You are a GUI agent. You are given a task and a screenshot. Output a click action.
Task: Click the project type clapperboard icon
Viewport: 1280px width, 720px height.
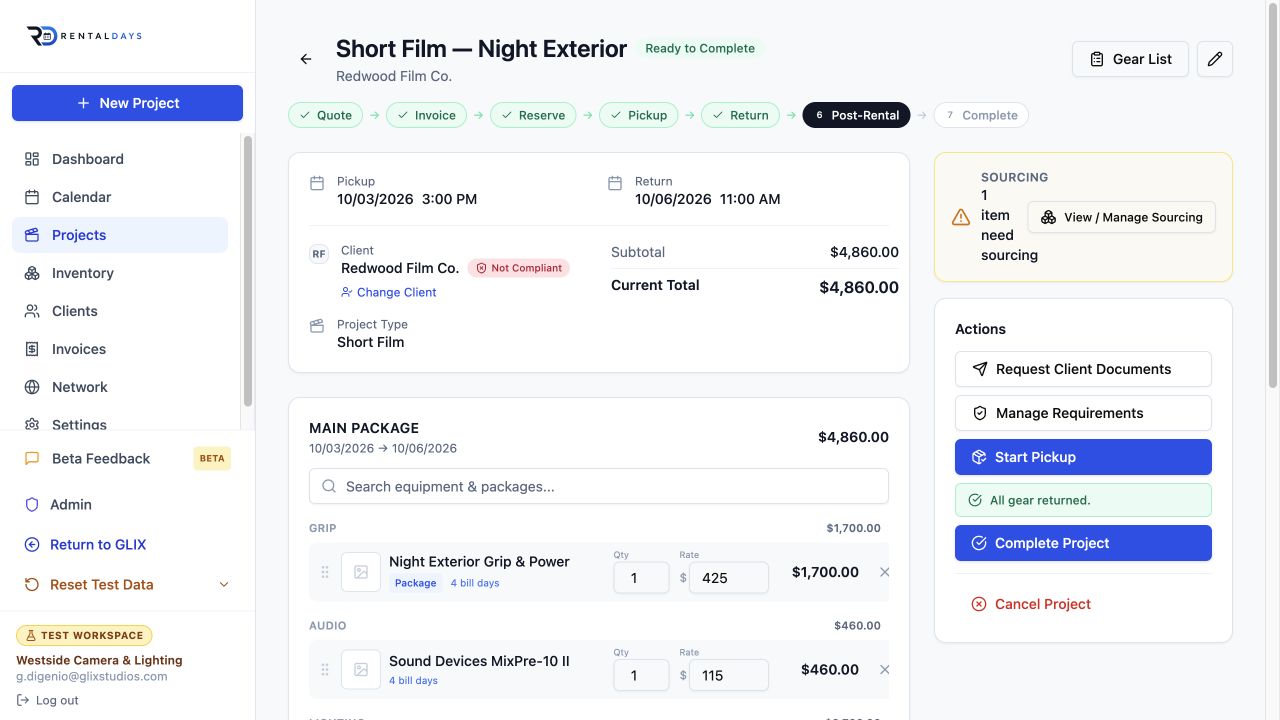pos(317,326)
